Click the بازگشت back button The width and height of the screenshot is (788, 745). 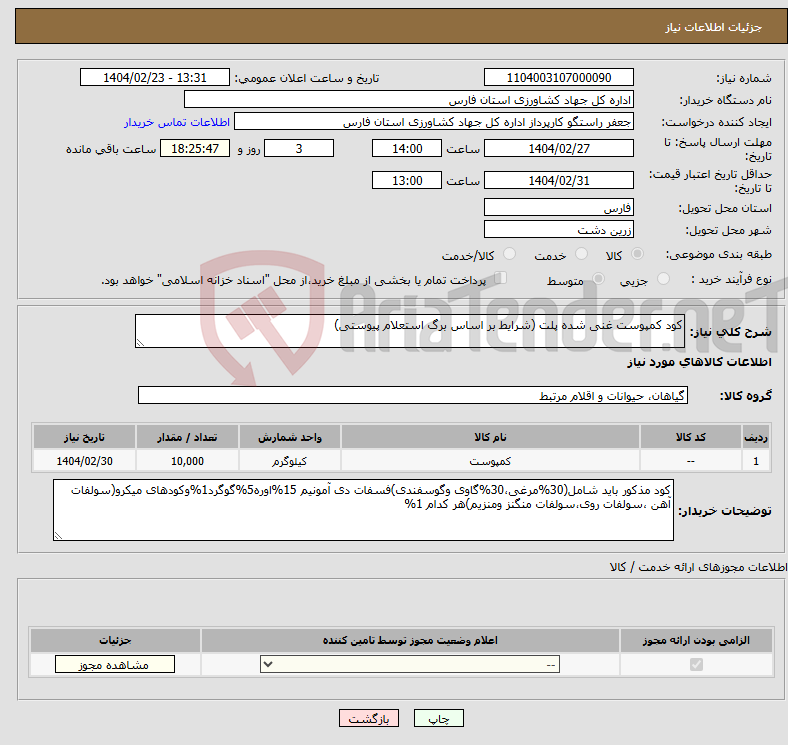coord(369,719)
